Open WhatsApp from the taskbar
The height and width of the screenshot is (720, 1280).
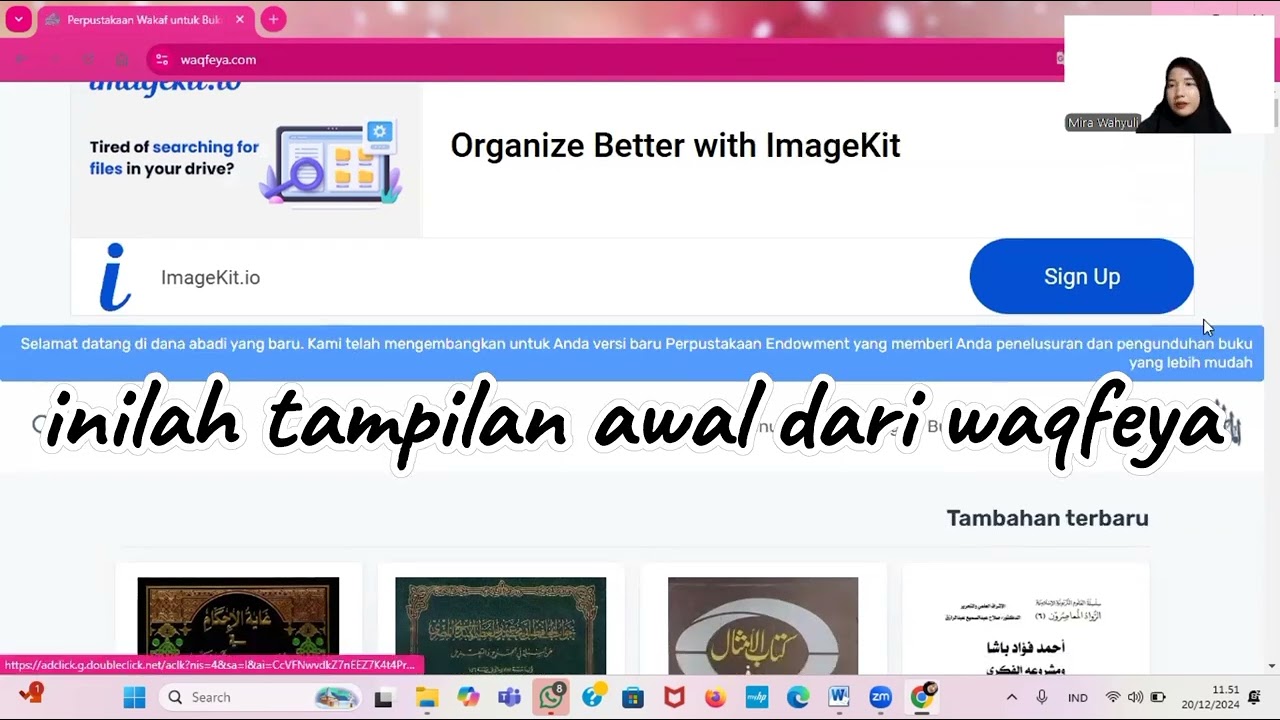[551, 697]
